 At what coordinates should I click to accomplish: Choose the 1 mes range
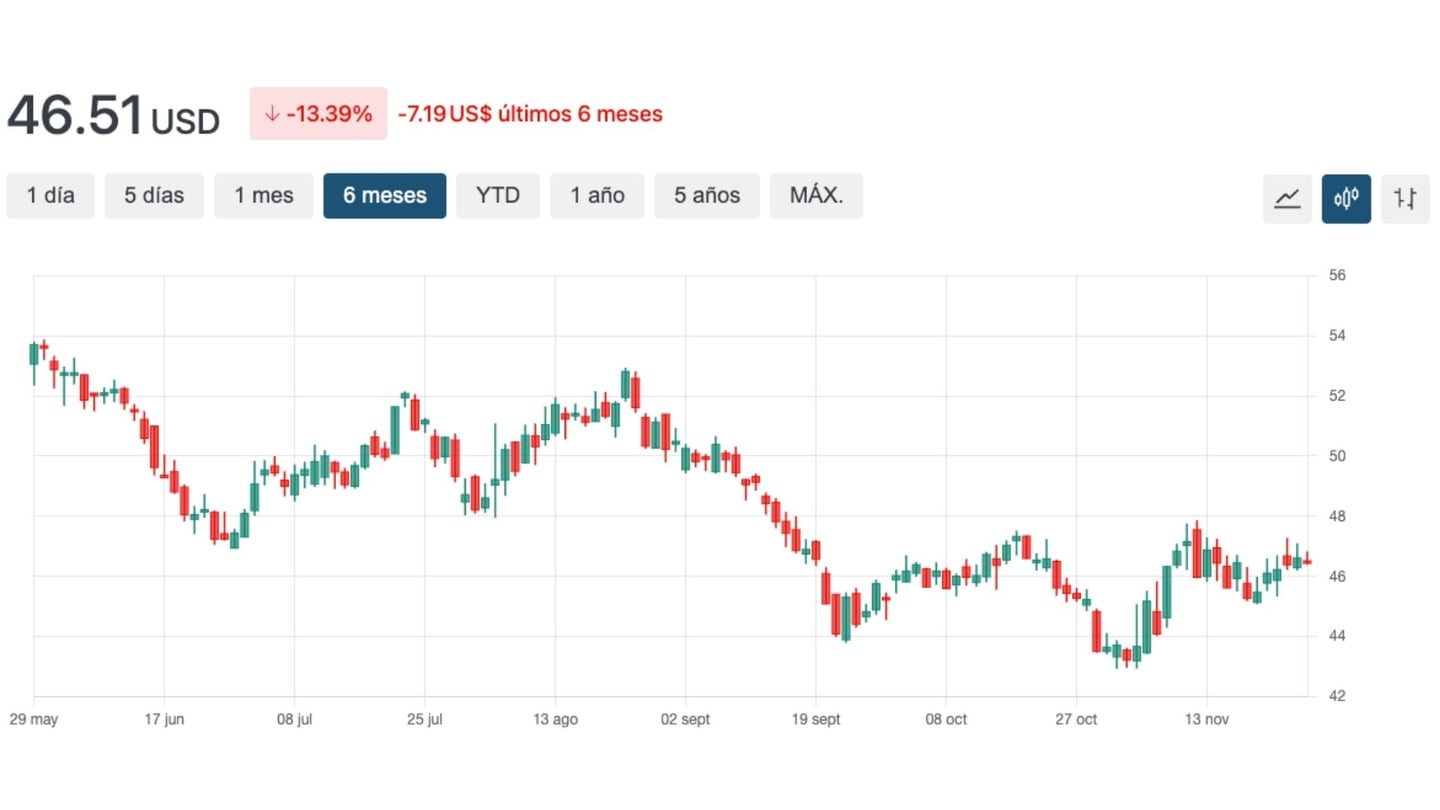[x=264, y=196]
